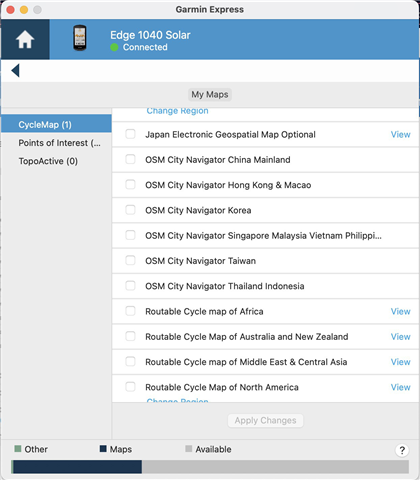420x480 pixels.
Task: Click the Edge 1040 Solar device icon
Action: point(80,38)
